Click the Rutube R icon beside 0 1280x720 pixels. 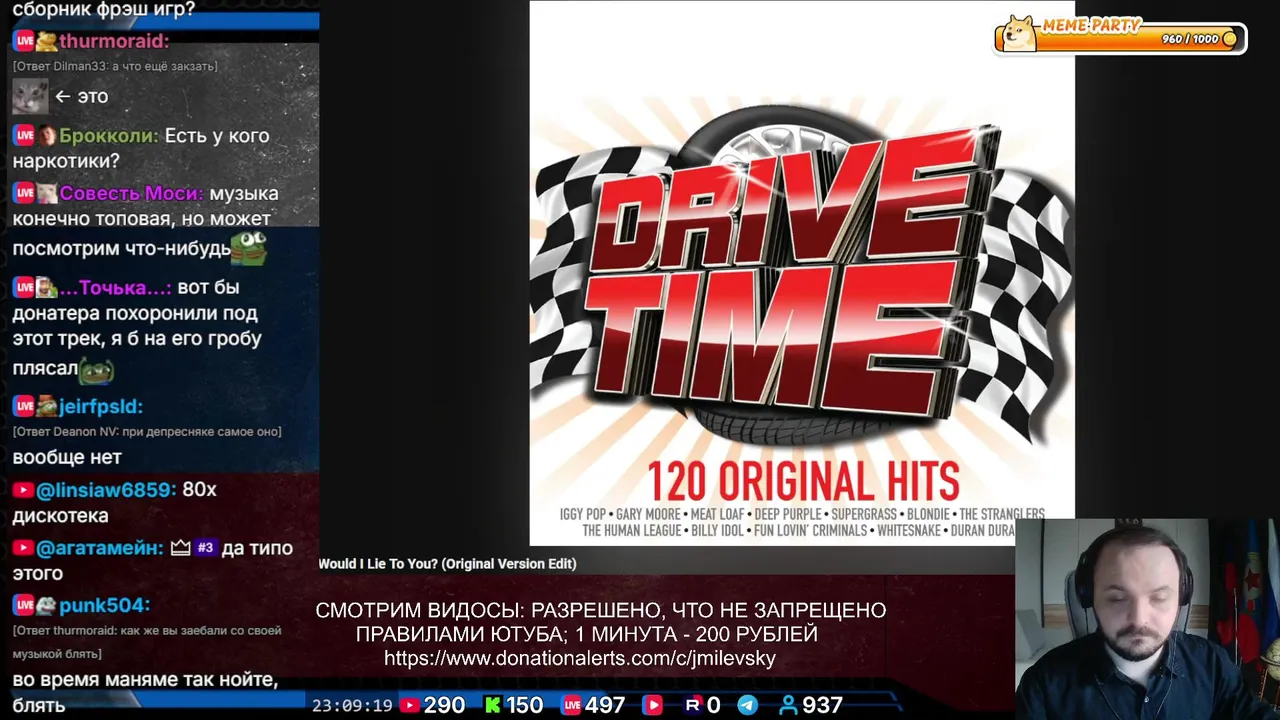[692, 706]
